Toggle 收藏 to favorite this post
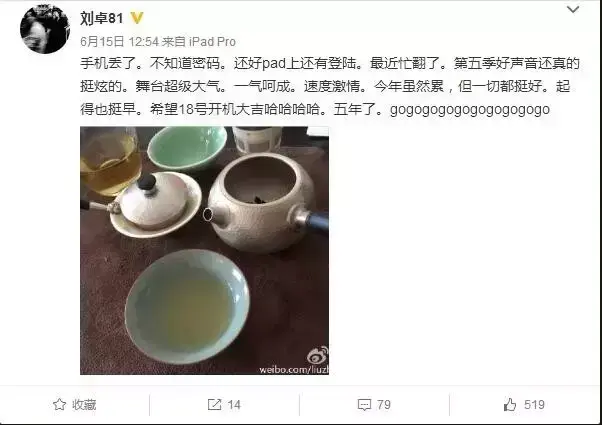602x425 pixels. [x=84, y=405]
